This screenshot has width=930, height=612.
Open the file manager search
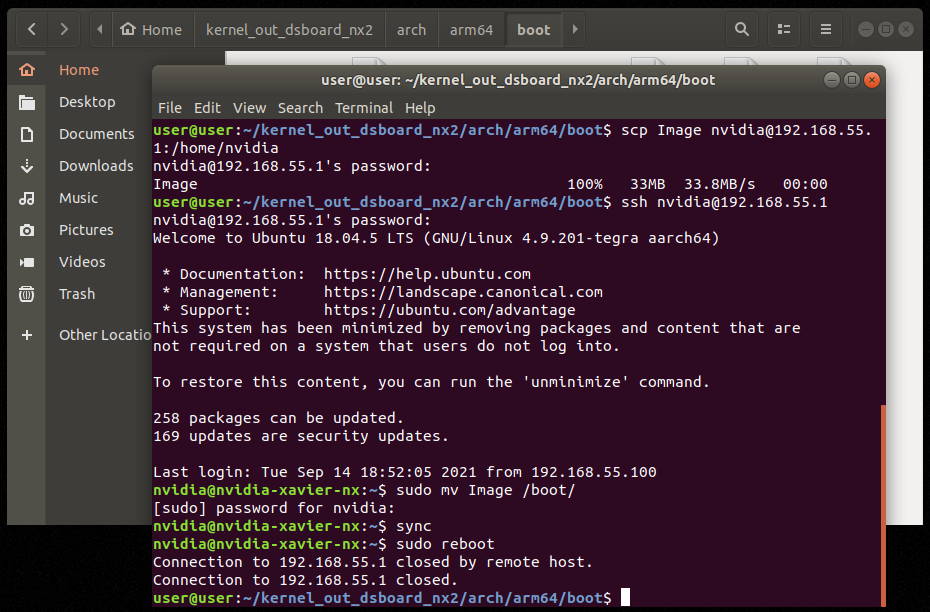coord(741,29)
